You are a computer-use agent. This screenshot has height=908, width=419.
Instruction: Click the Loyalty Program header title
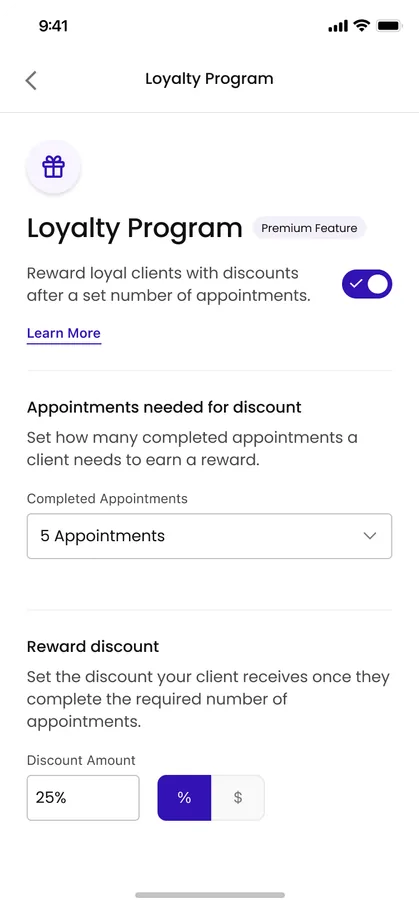(x=209, y=79)
